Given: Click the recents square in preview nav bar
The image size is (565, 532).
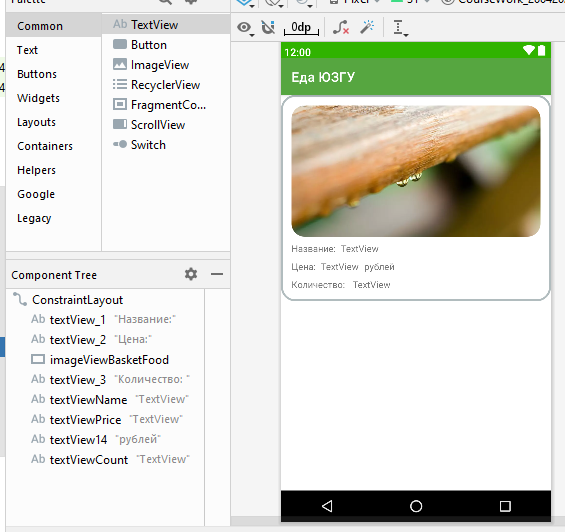Looking at the screenshot, I should point(505,506).
